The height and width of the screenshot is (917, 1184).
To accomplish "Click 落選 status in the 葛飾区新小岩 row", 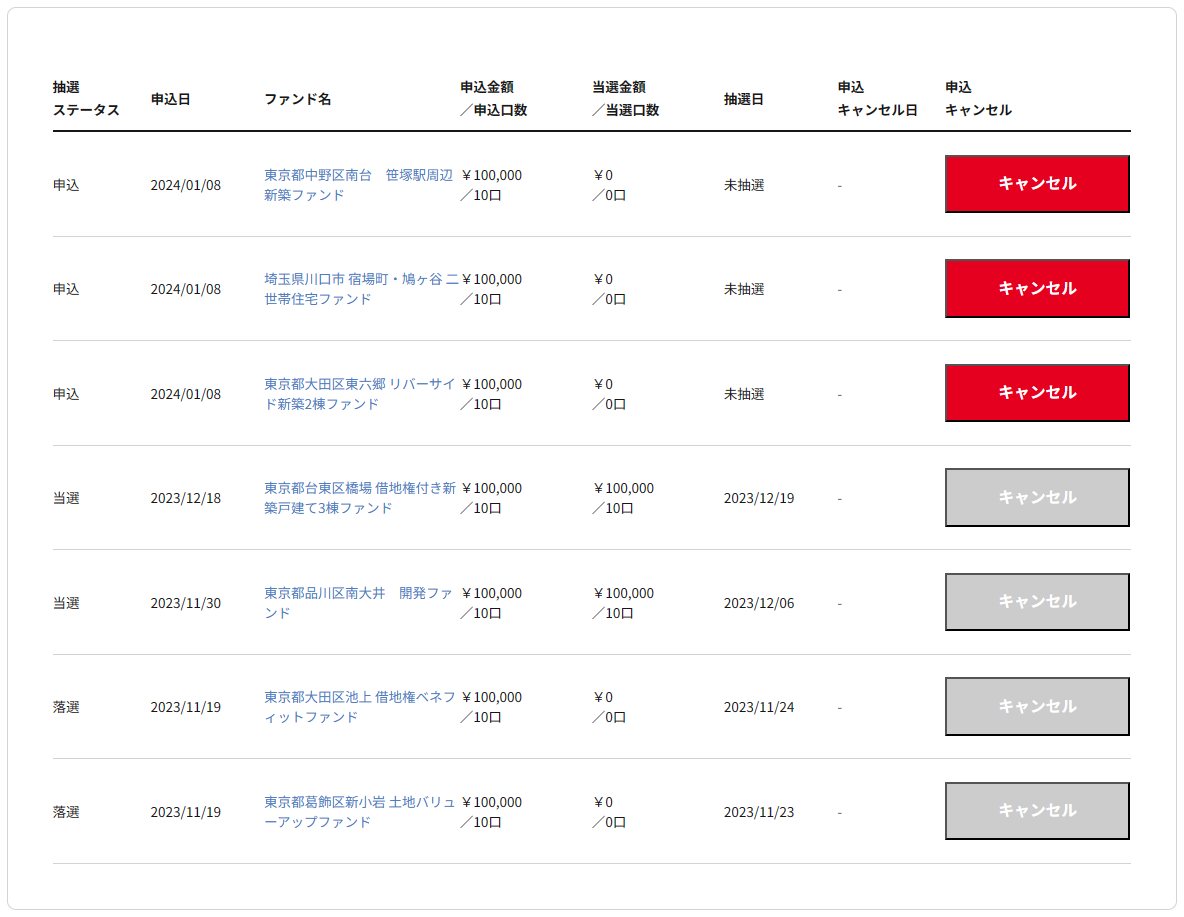I will (66, 812).
